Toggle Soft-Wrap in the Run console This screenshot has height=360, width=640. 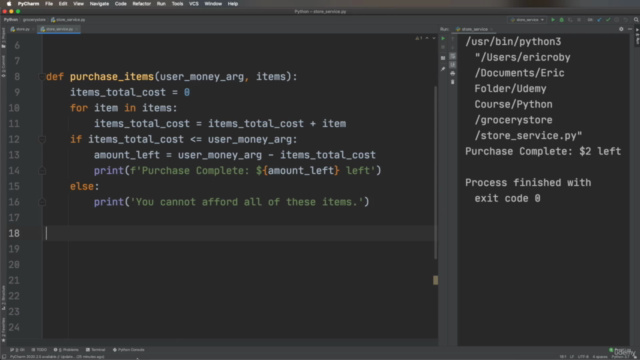(x=452, y=56)
